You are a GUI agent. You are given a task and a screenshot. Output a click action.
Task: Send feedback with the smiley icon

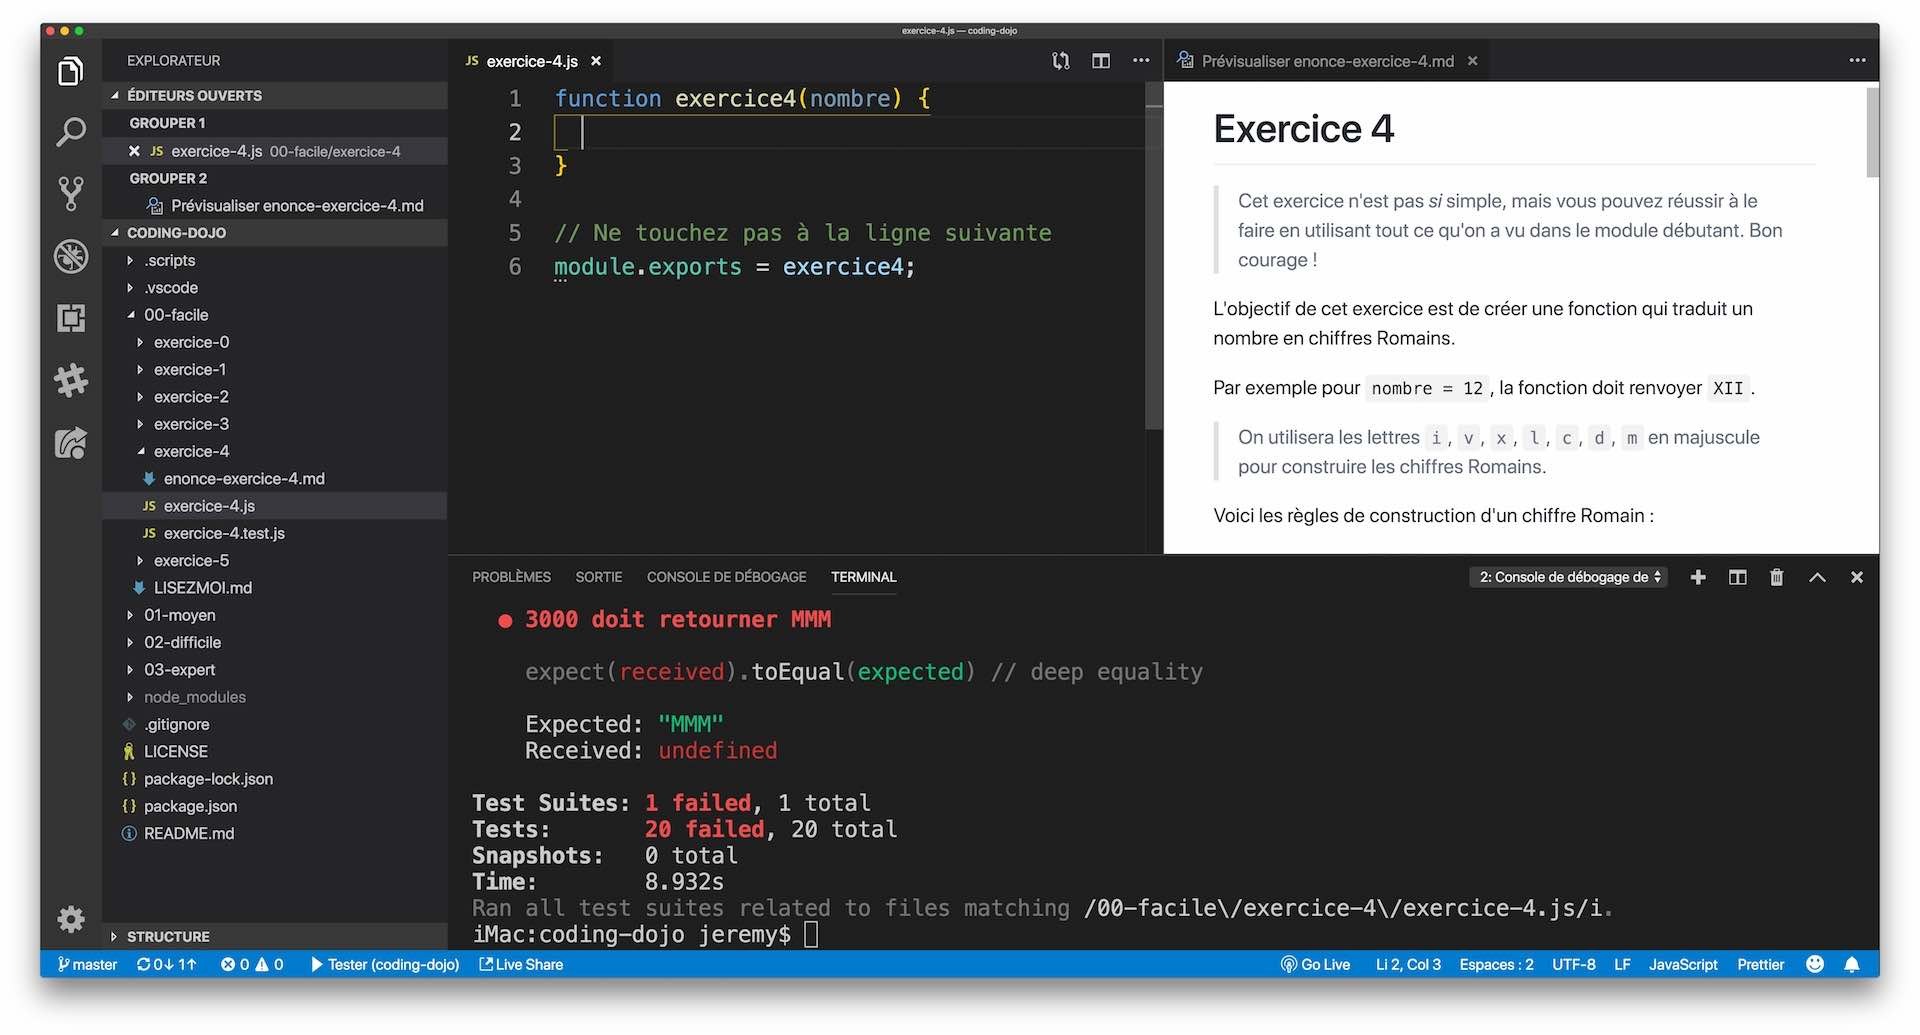(x=1815, y=964)
